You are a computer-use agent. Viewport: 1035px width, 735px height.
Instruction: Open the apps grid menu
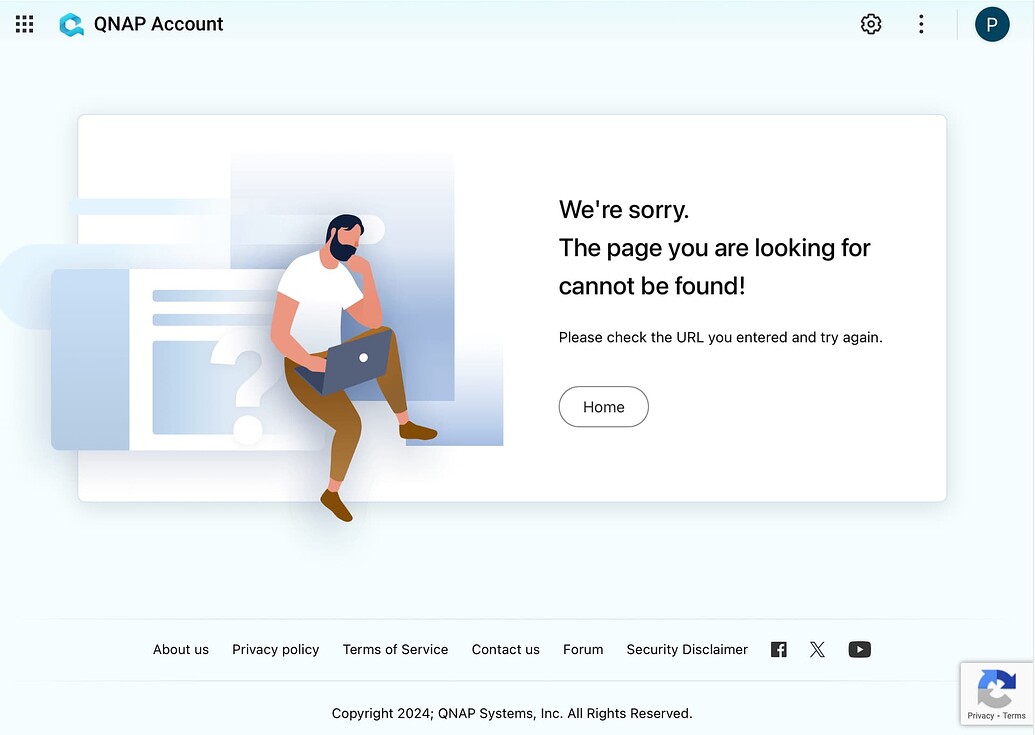pos(24,24)
